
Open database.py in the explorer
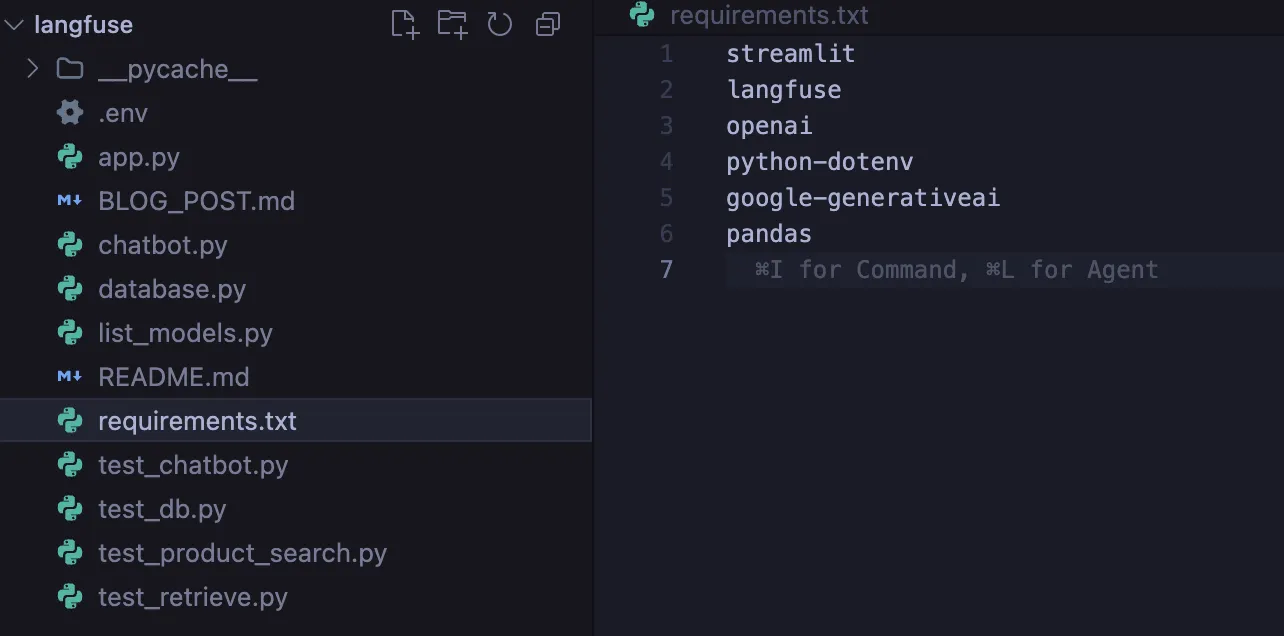click(171, 289)
